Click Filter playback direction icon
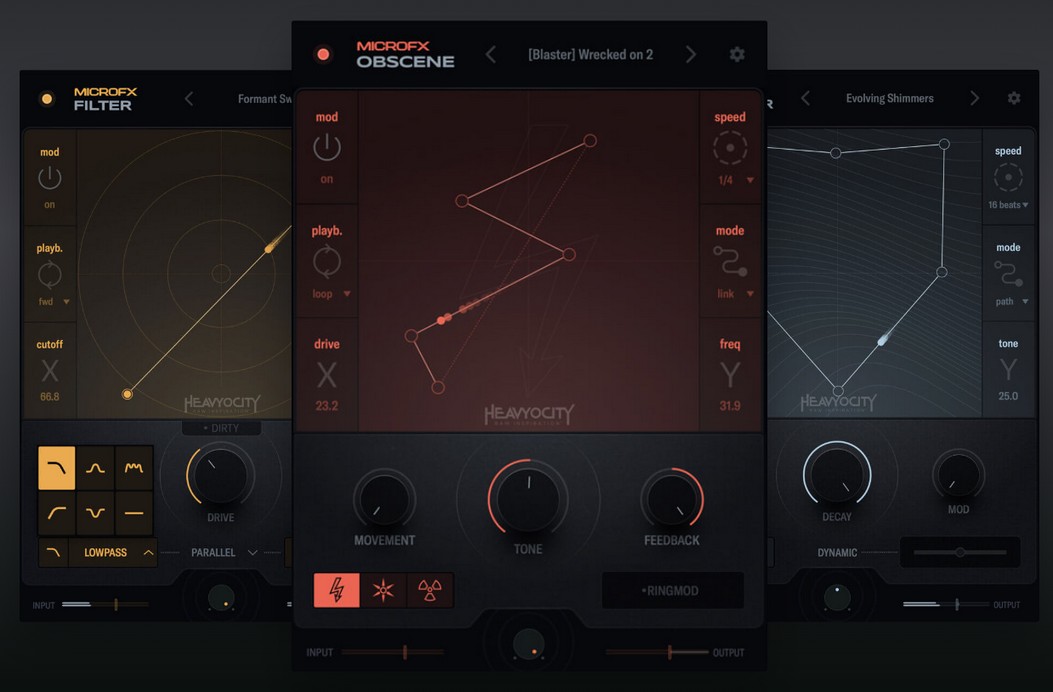 [x=50, y=275]
